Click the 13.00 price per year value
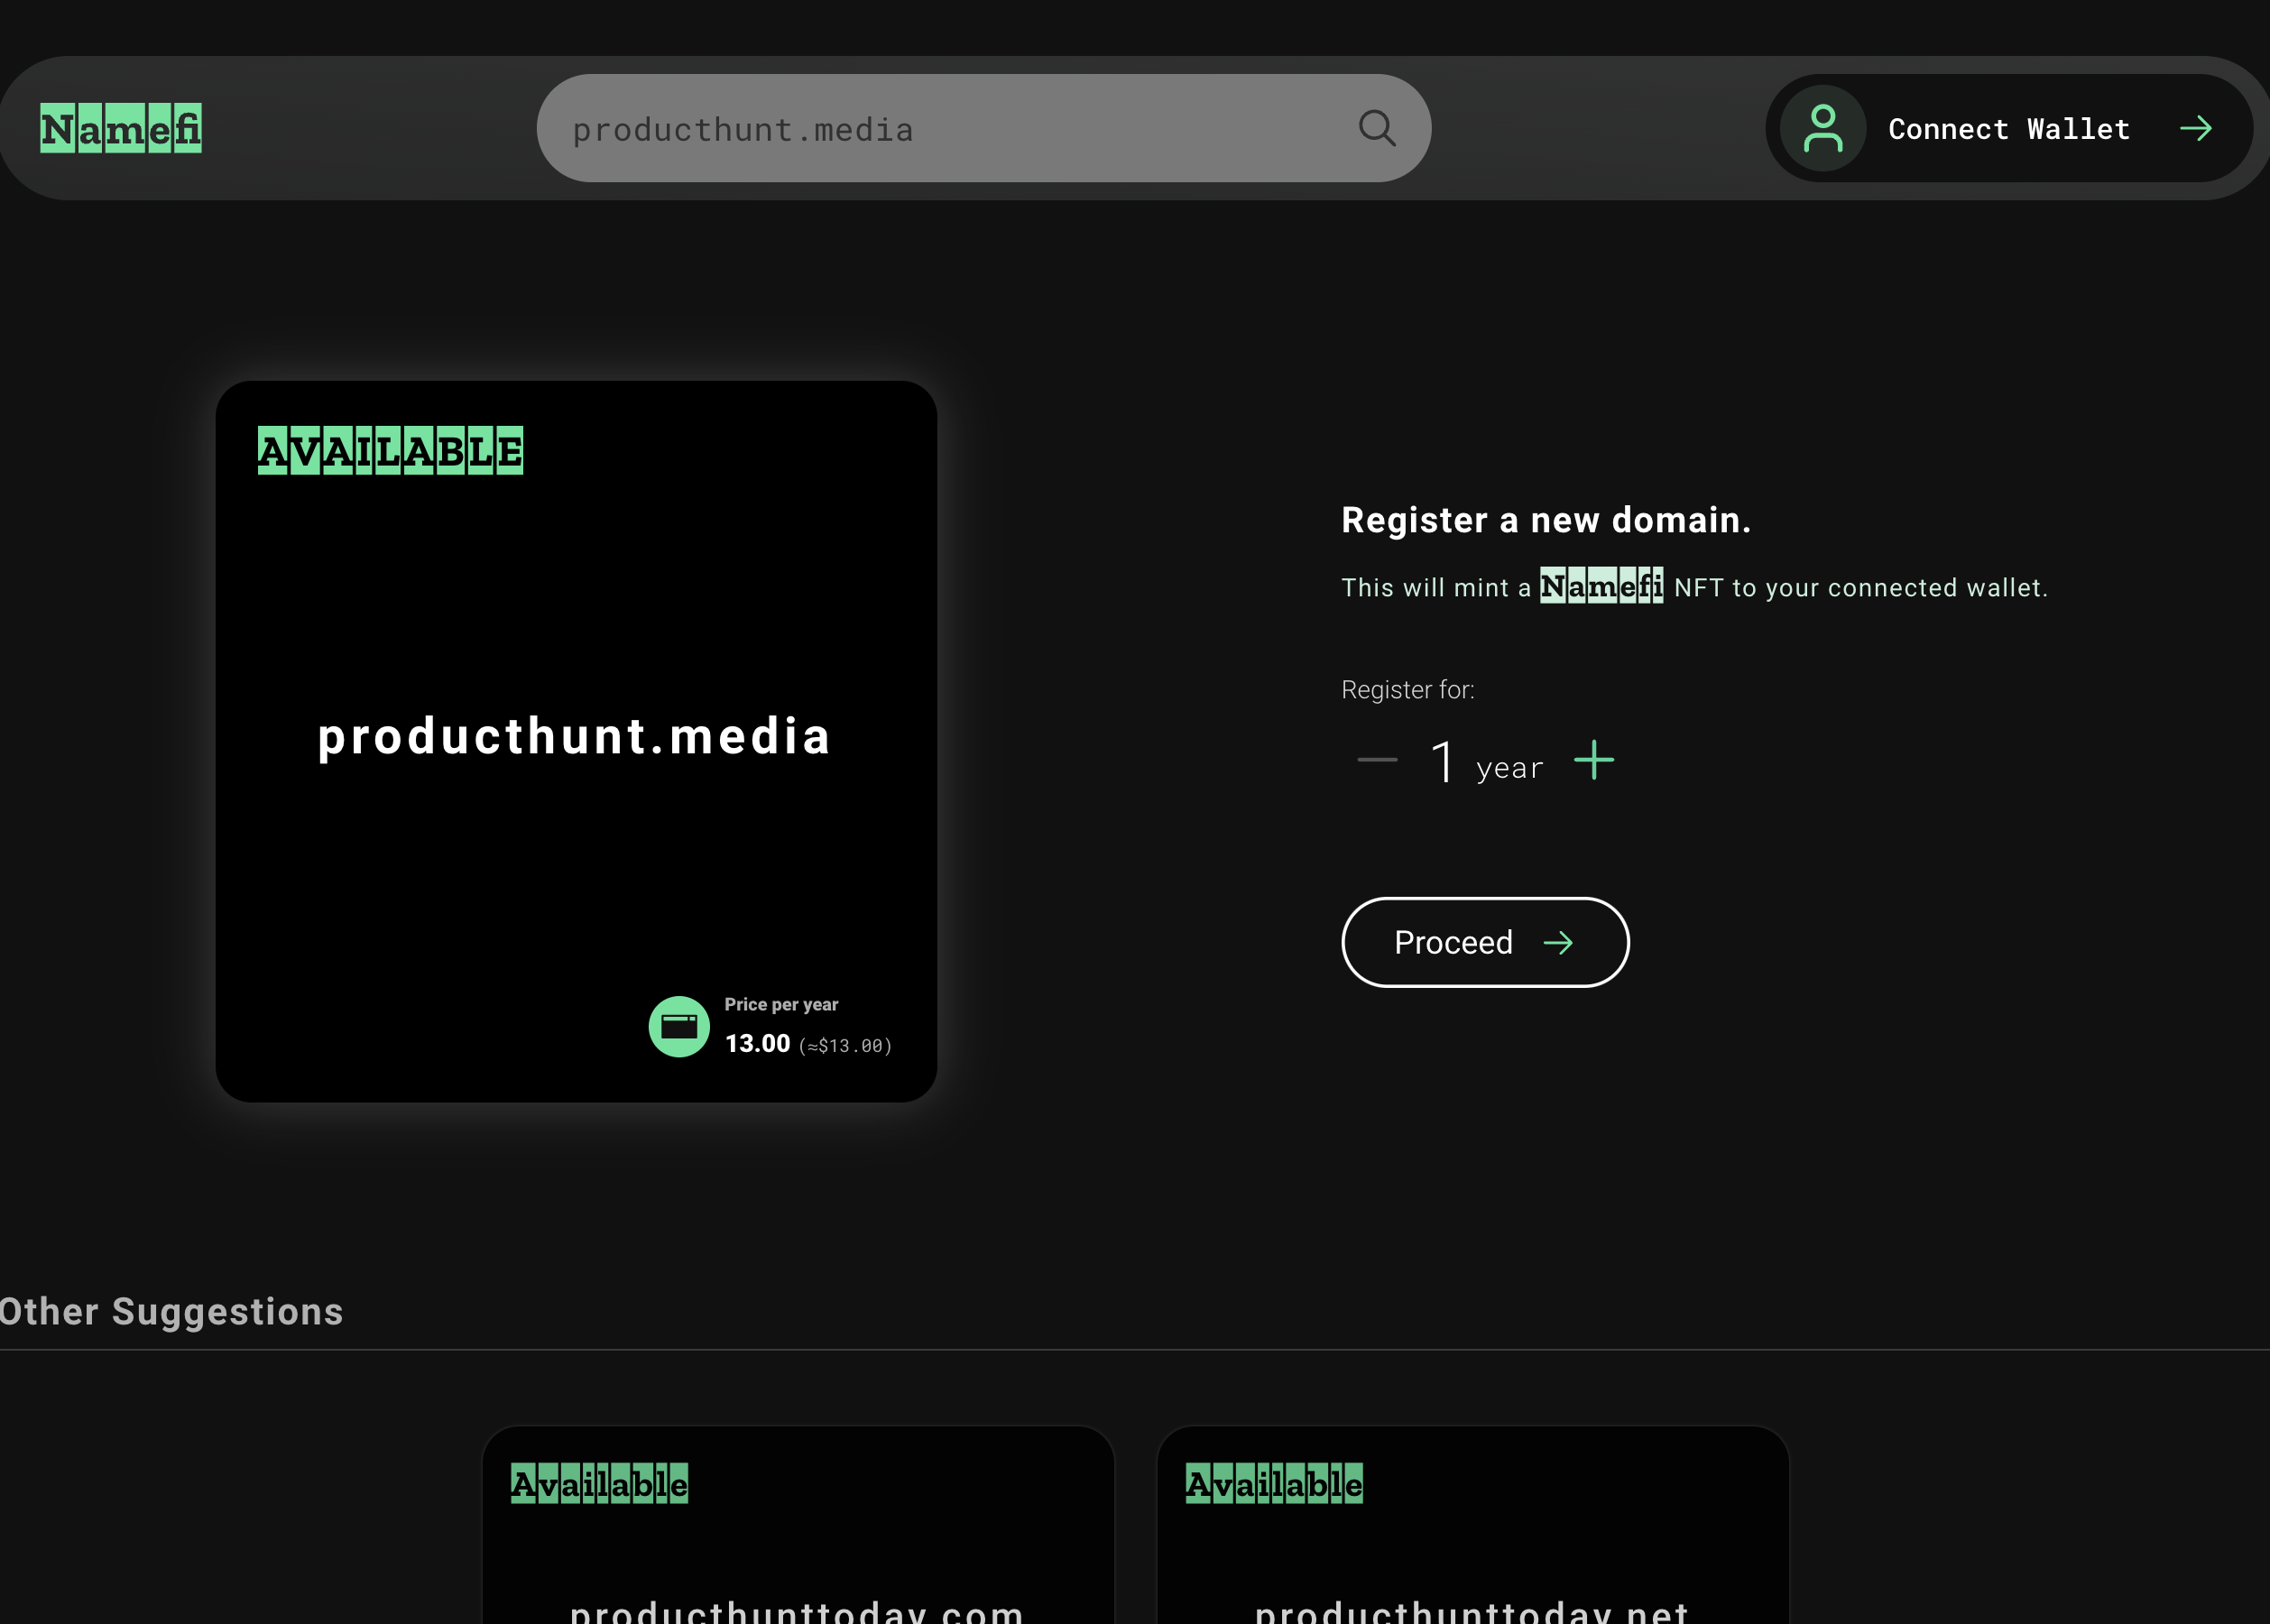2270x1624 pixels. (757, 1043)
